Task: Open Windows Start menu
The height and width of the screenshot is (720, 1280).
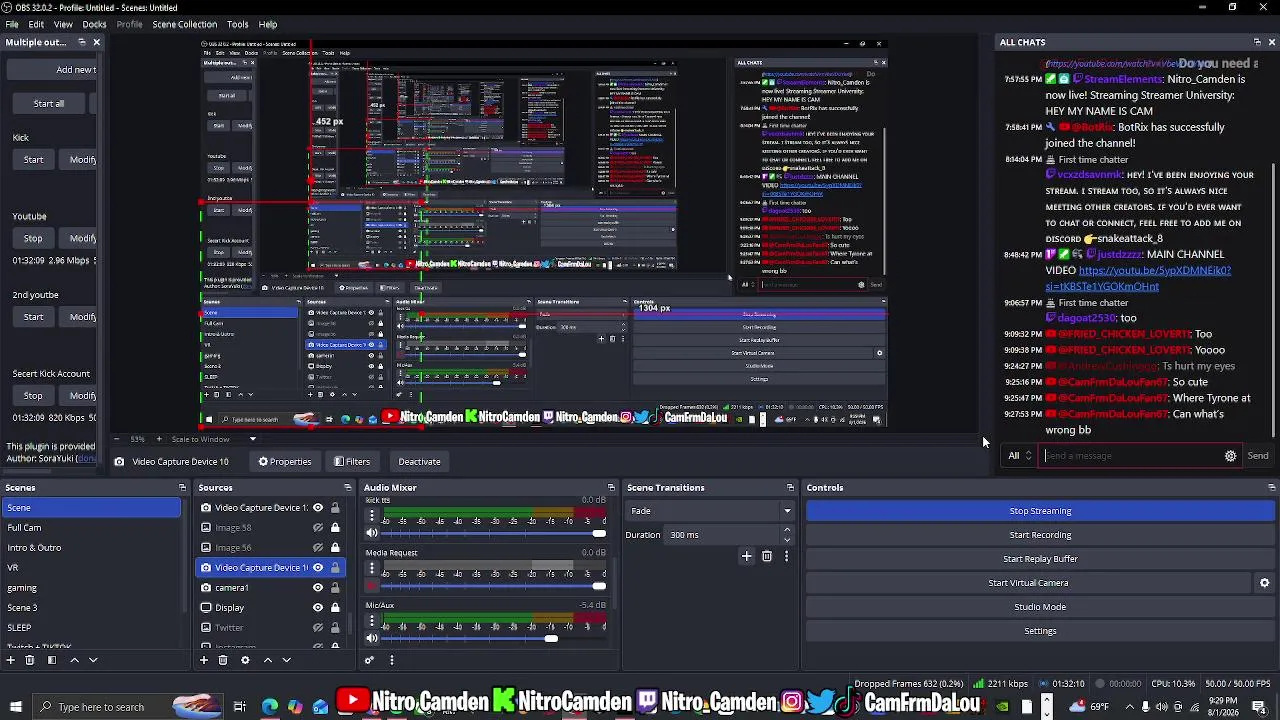Action: (15, 707)
